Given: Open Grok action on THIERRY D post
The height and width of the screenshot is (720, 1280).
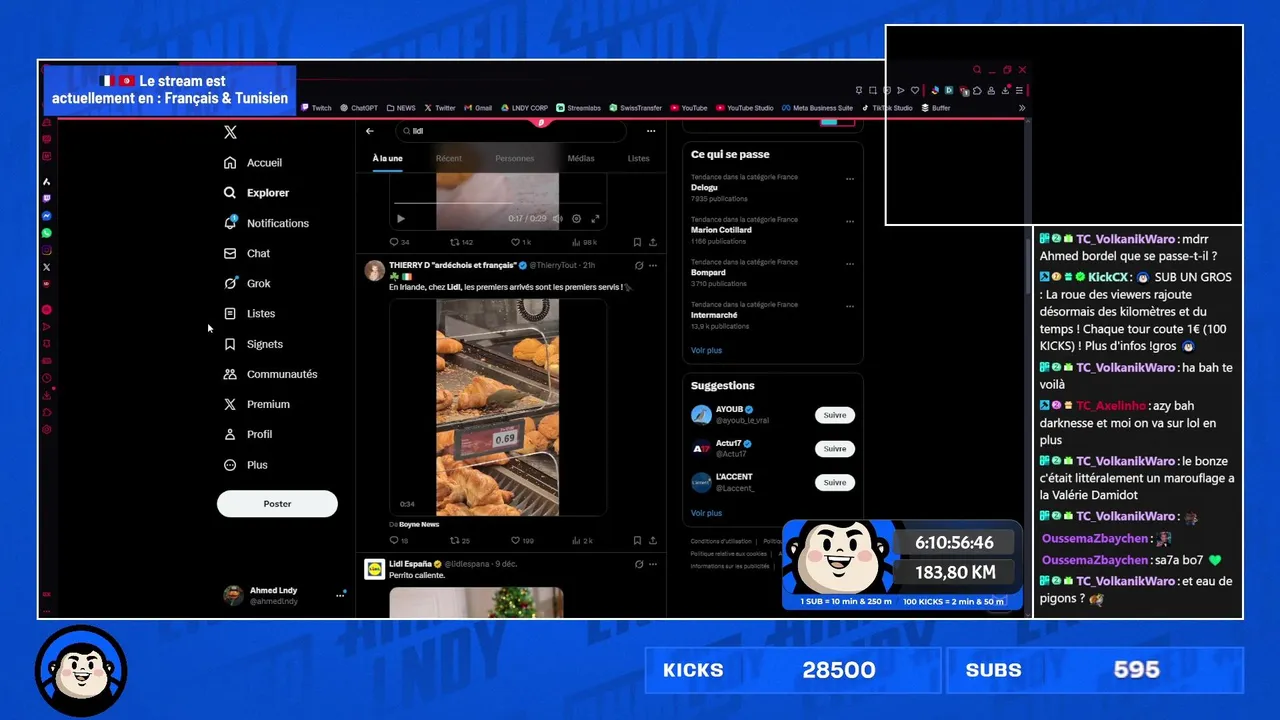Looking at the screenshot, I should pos(639,265).
